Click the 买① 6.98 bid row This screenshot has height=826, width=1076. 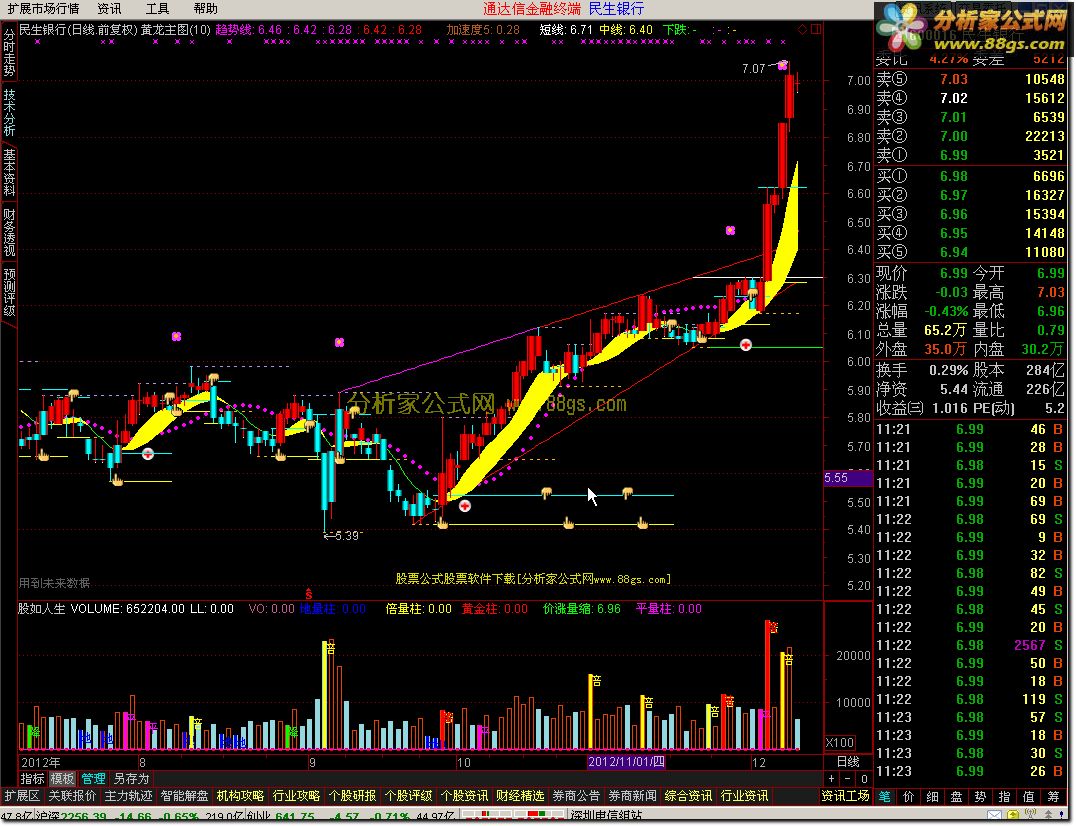(970, 176)
